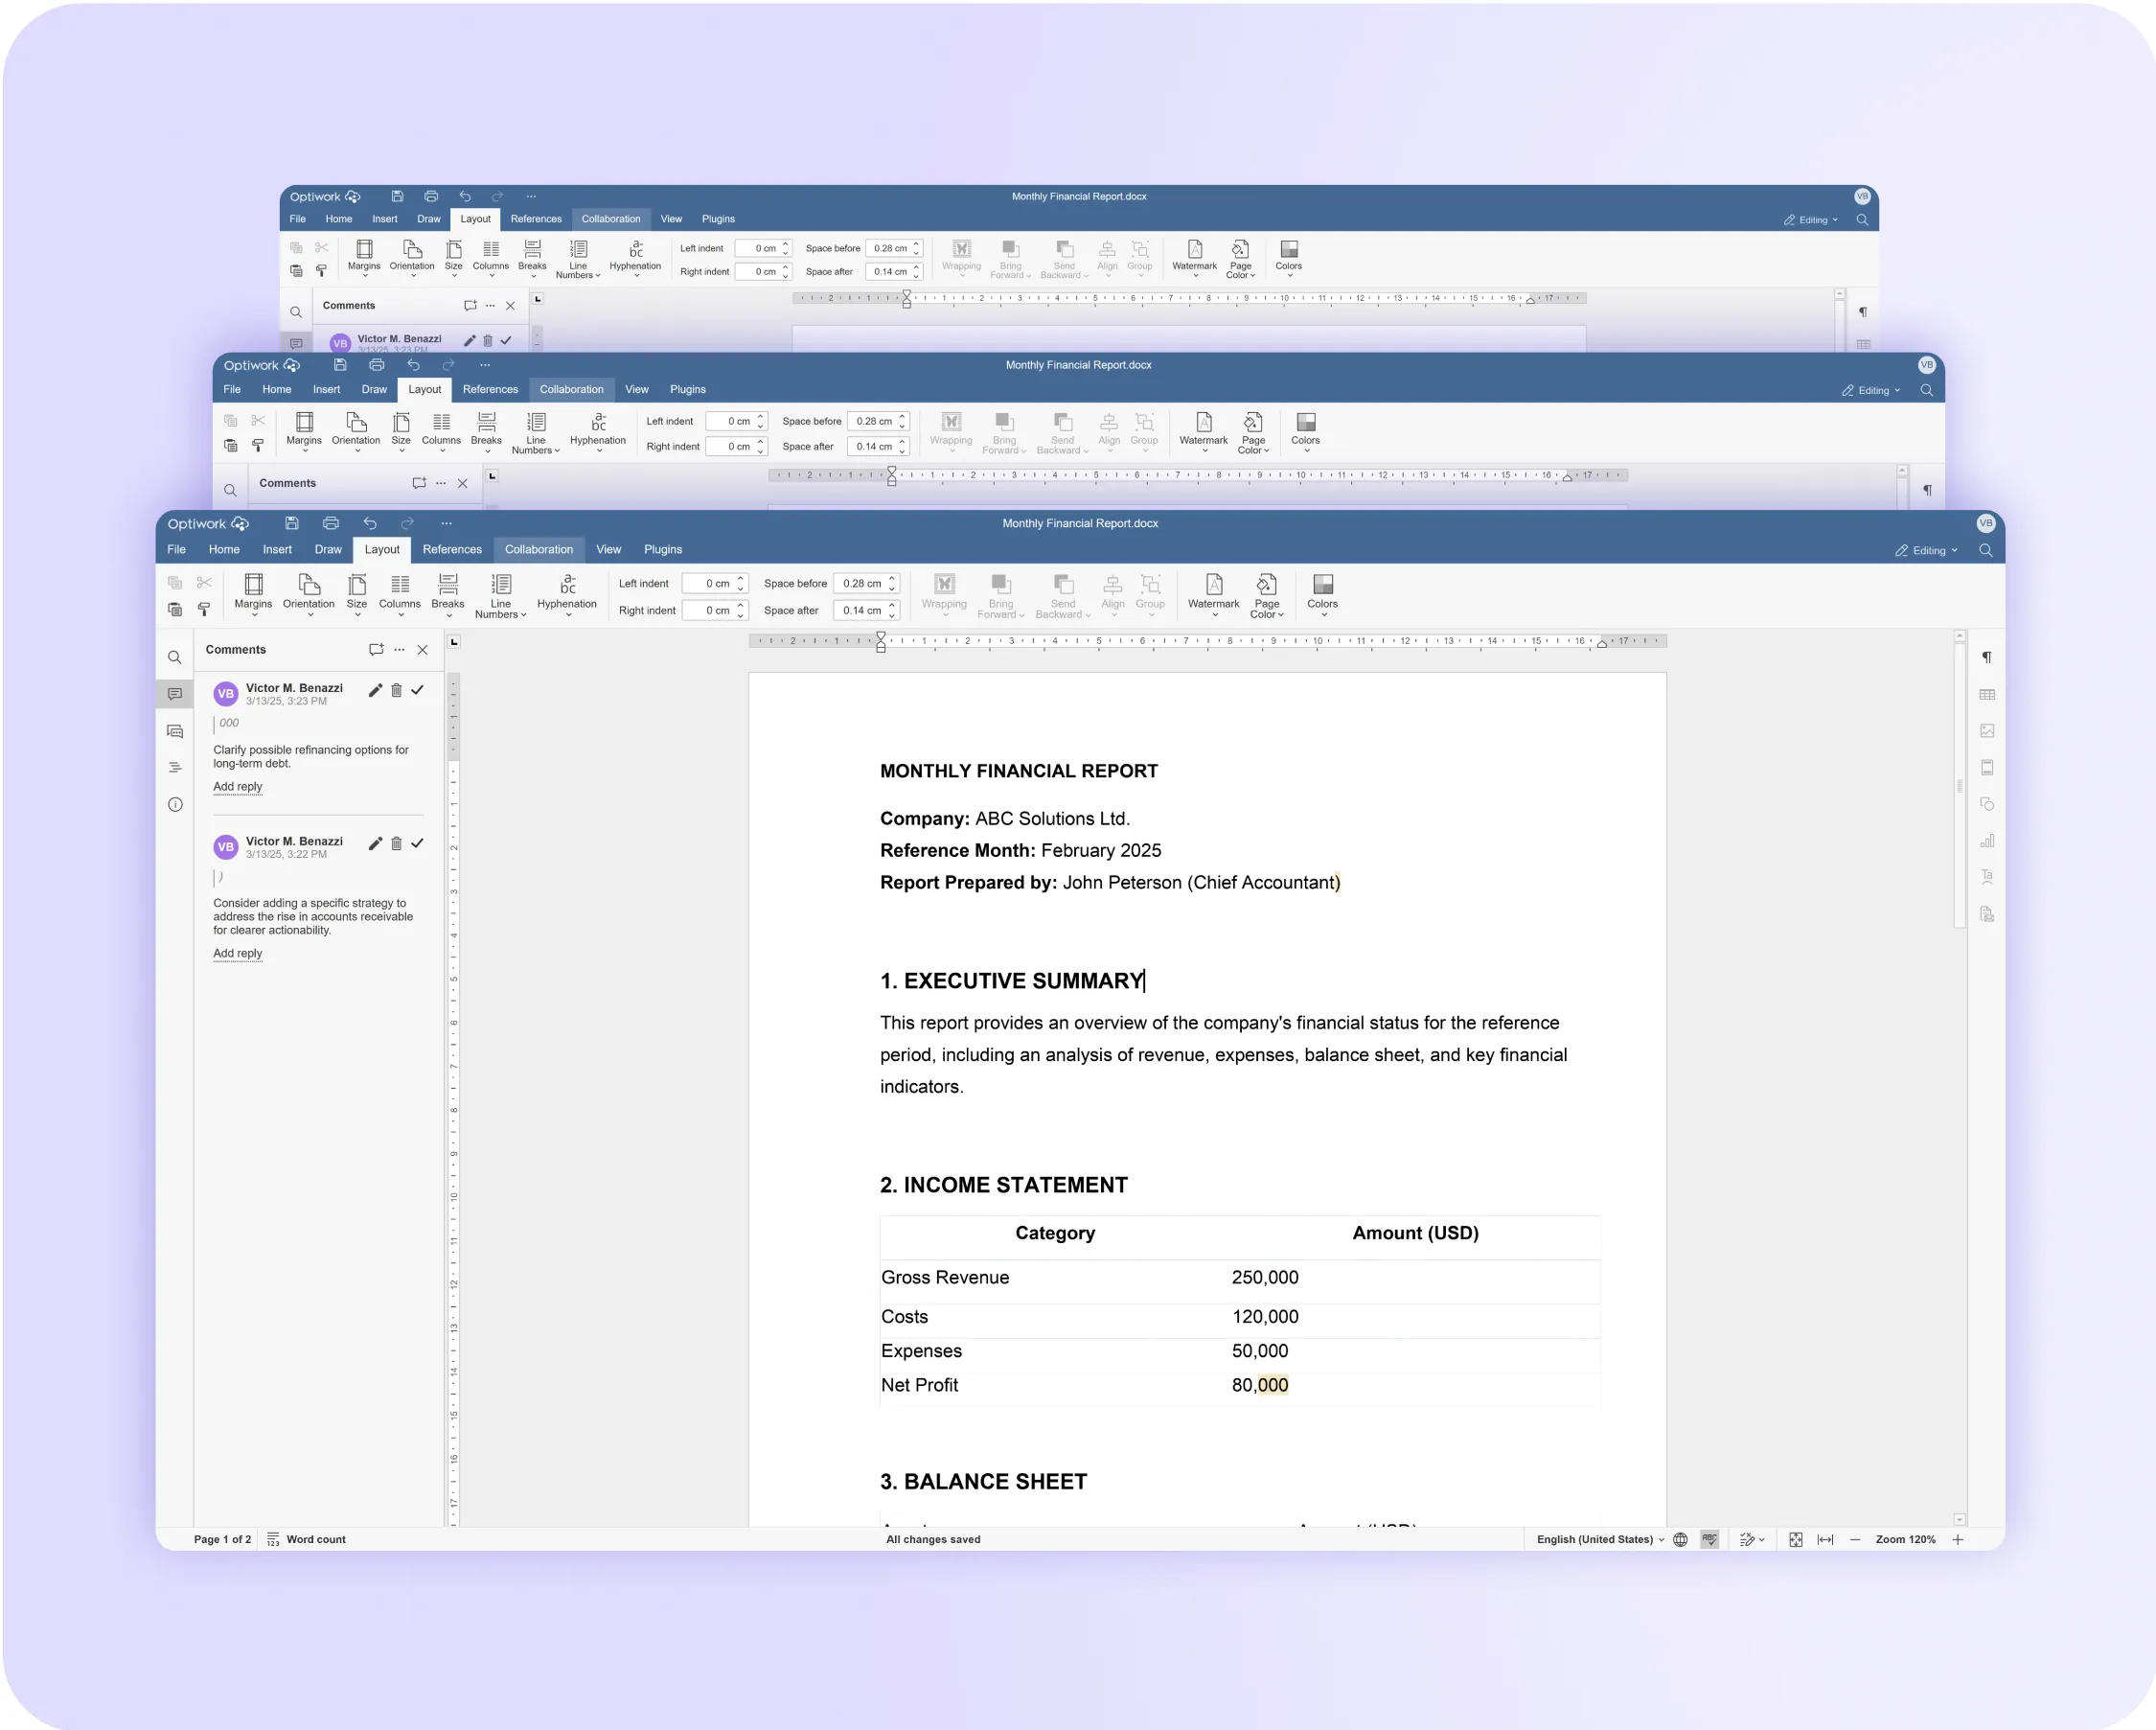Toggle nonprinting characters in the rear window

pos(1863,312)
